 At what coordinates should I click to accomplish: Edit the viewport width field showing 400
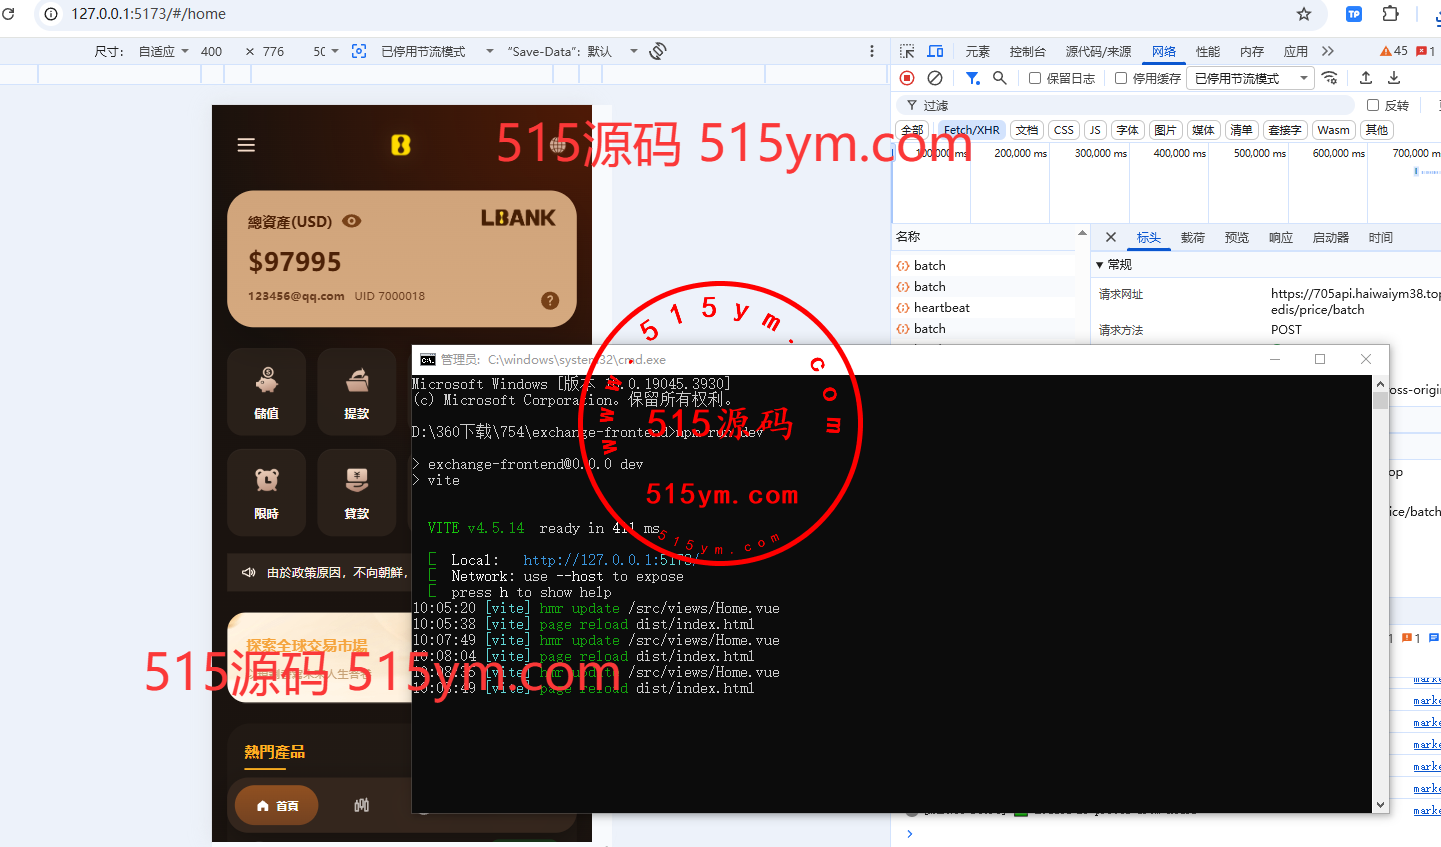point(211,51)
